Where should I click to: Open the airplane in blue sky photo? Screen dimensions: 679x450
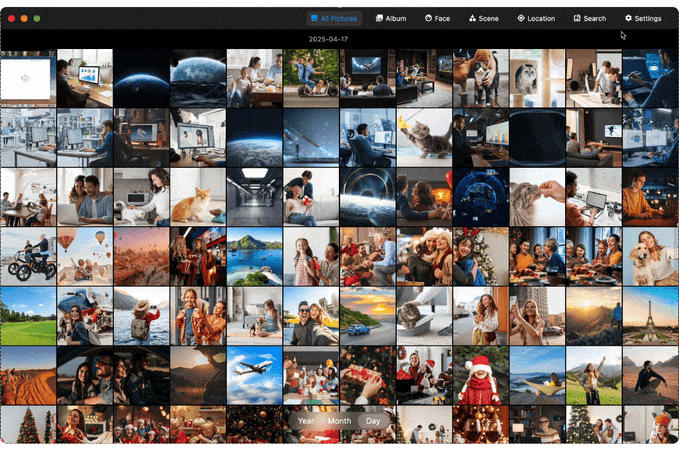pos(254,375)
